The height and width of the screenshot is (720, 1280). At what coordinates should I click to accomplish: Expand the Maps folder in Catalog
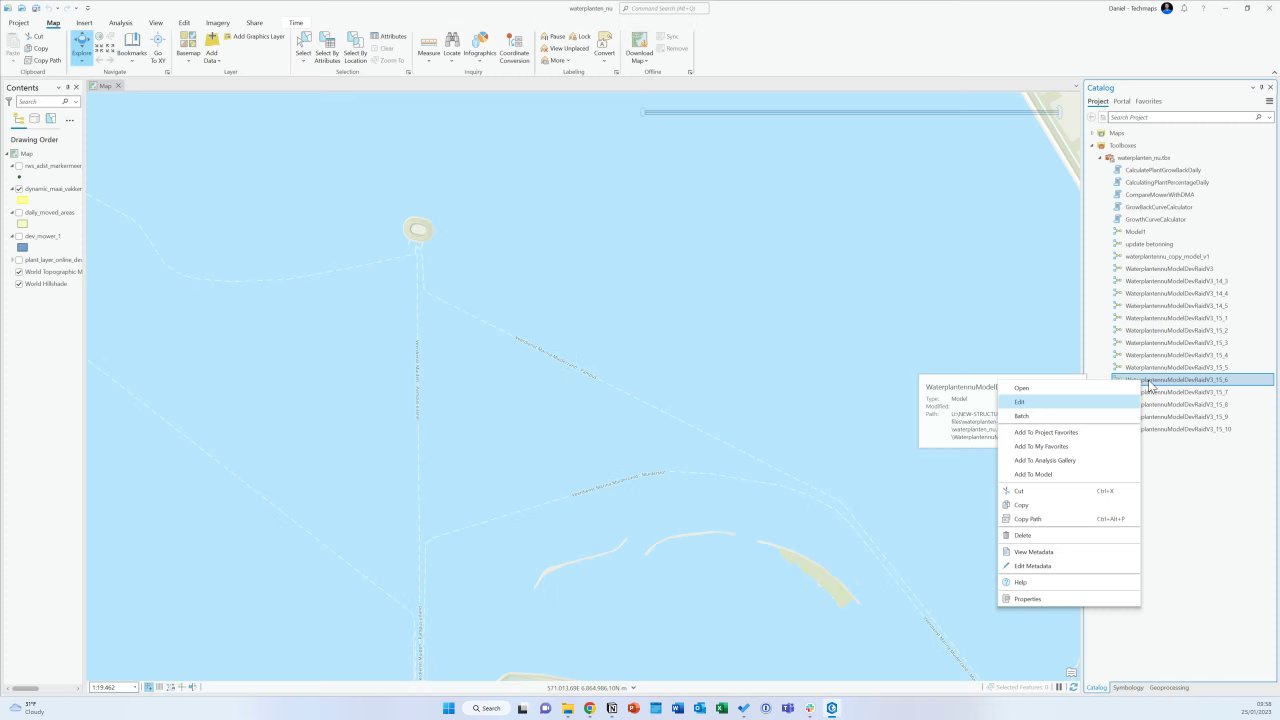coord(1092,133)
